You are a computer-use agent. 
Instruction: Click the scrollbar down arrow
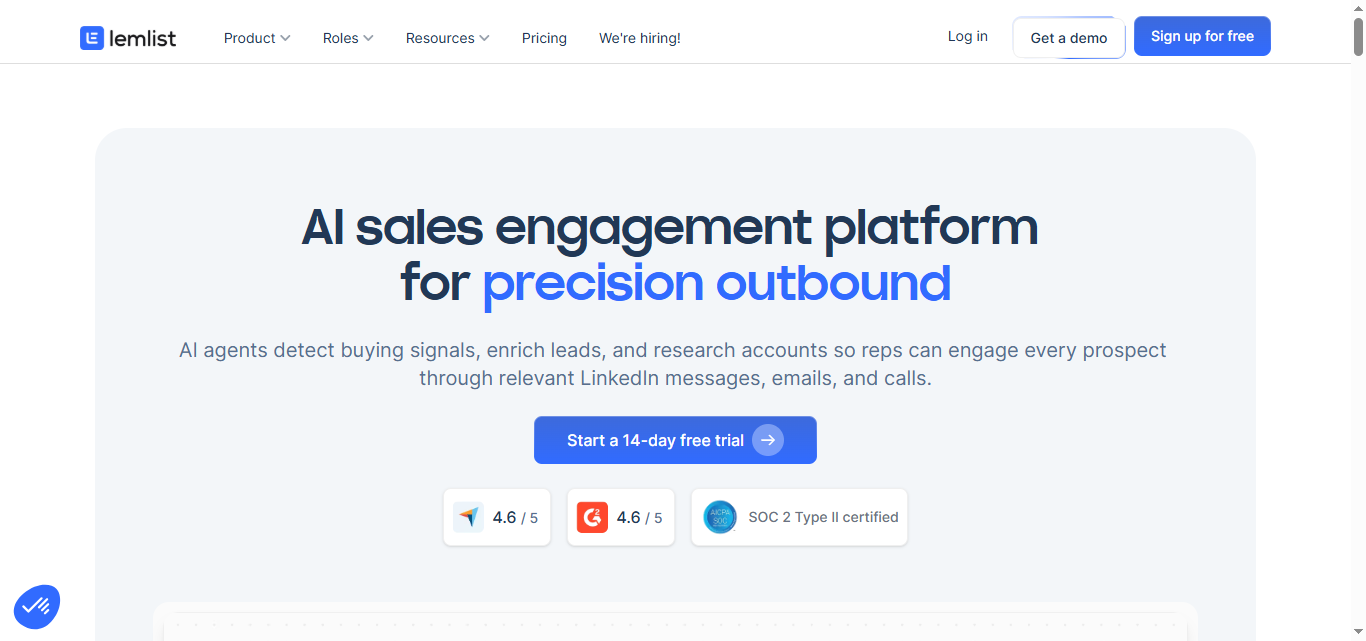tap(1357, 632)
